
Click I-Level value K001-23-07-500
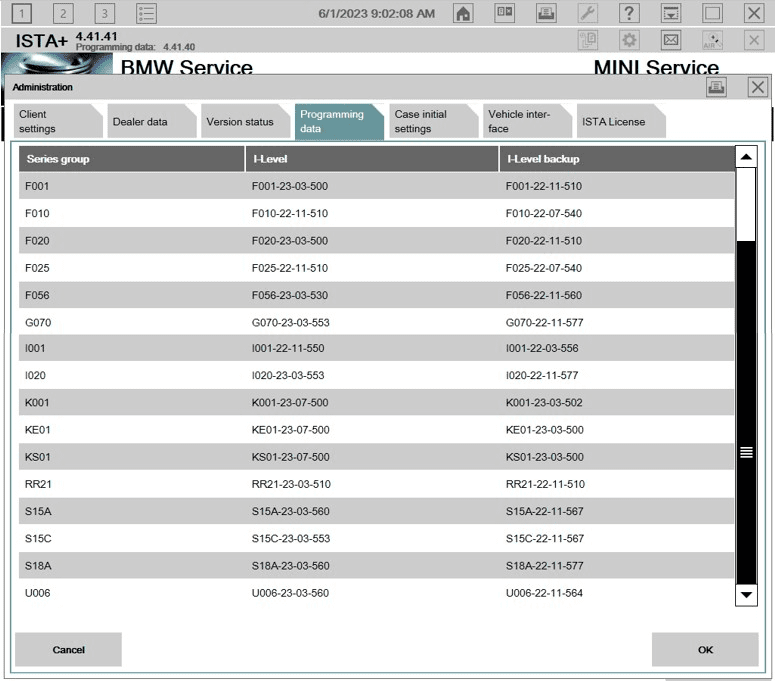point(290,402)
